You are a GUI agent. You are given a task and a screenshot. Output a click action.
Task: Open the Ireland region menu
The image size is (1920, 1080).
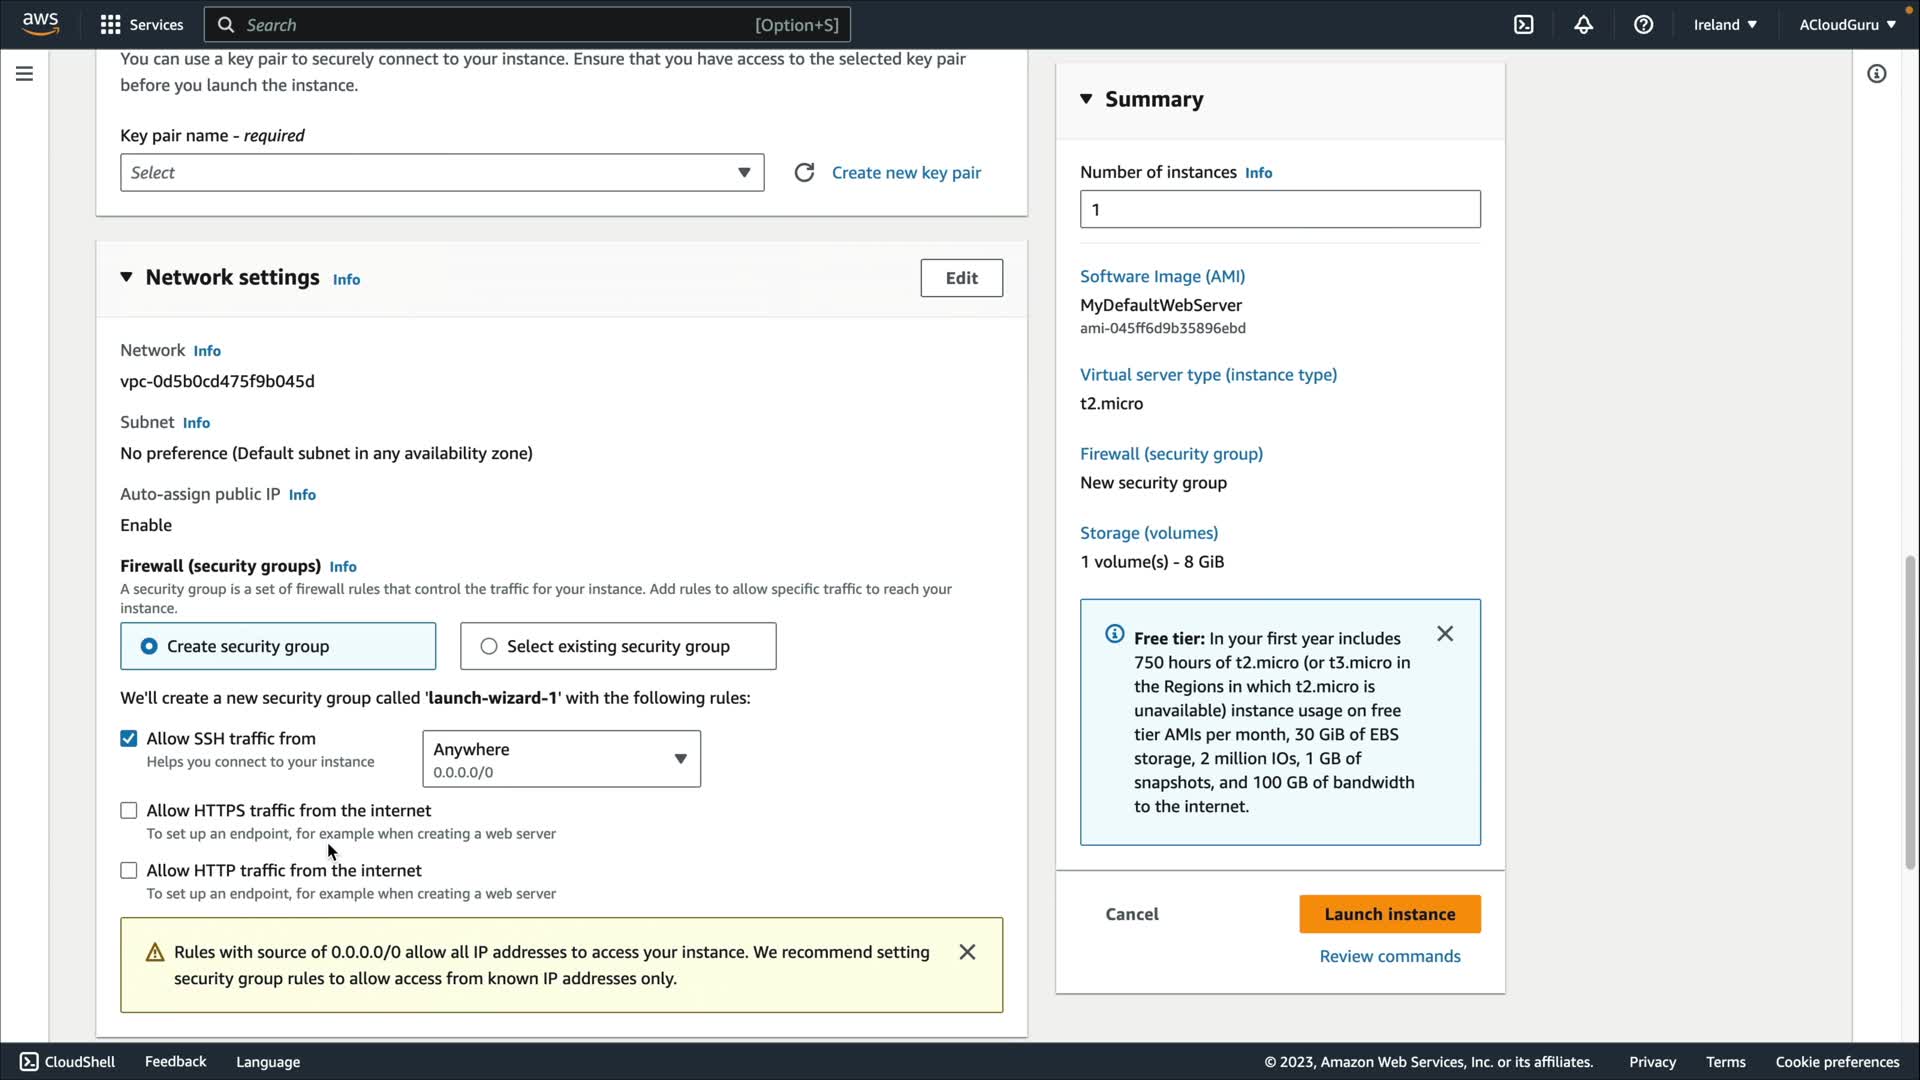1724,25
